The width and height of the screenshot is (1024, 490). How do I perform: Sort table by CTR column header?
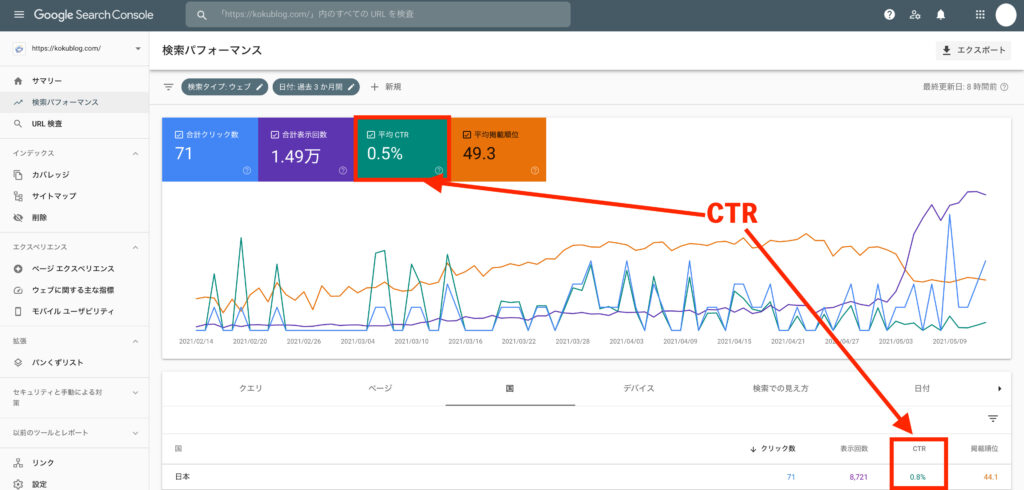(x=918, y=449)
